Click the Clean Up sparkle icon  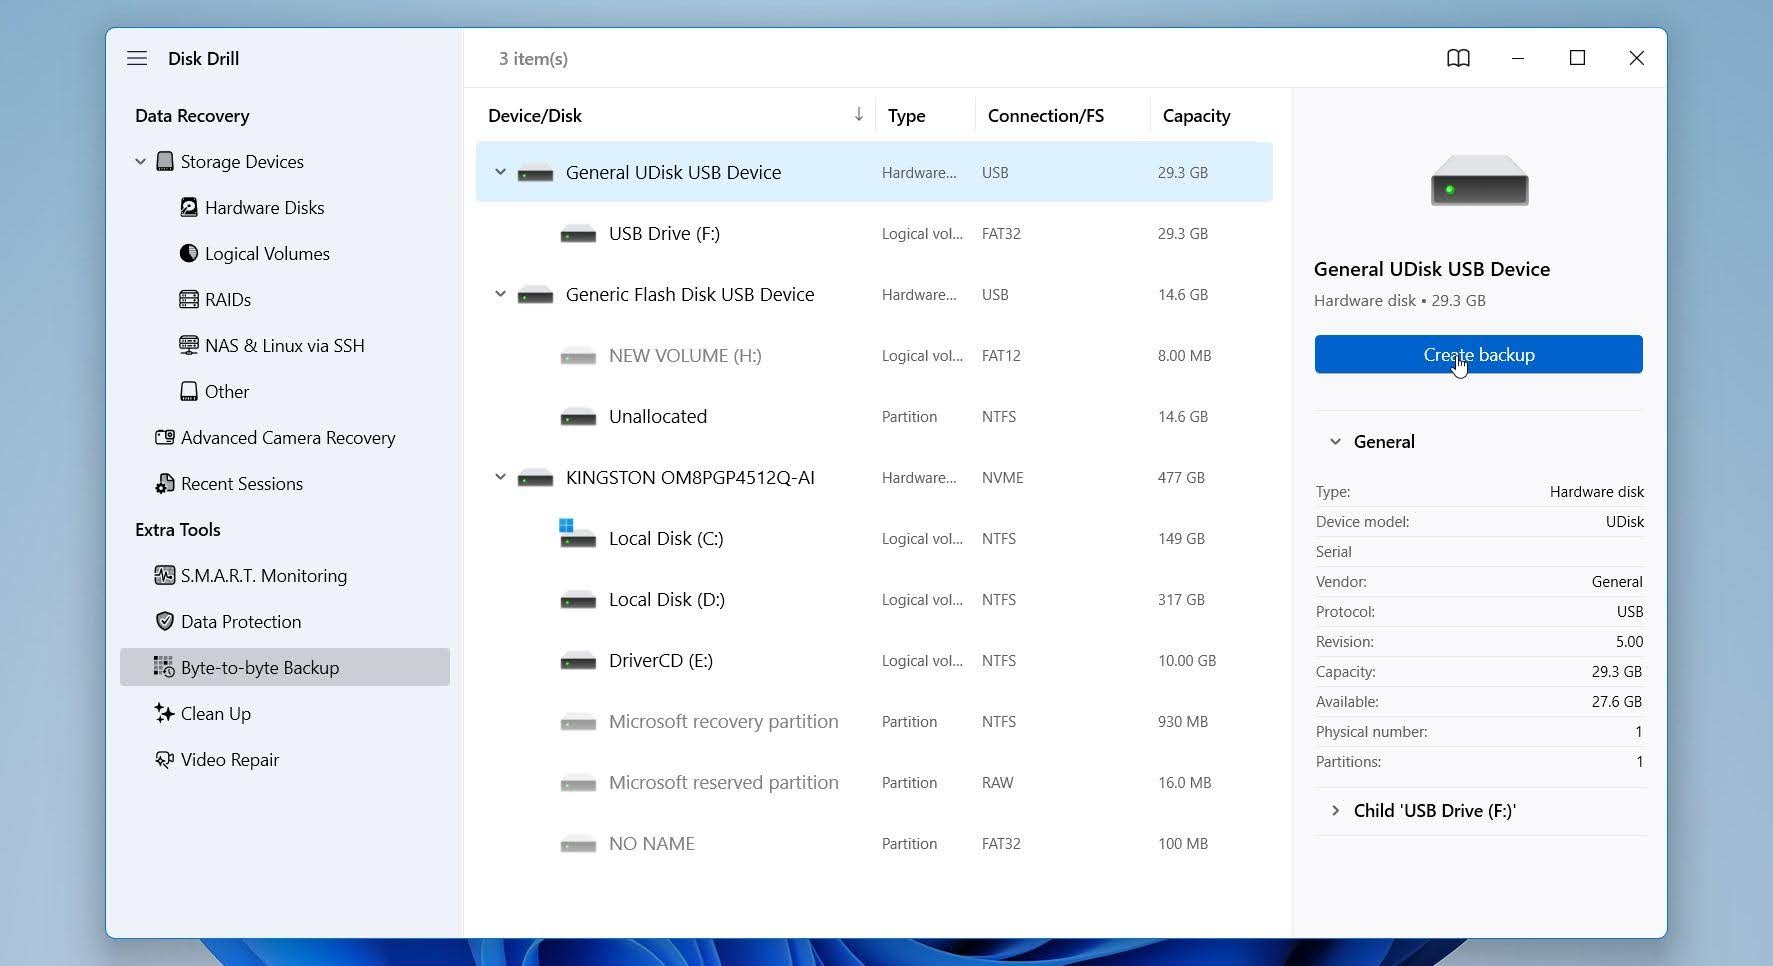165,713
